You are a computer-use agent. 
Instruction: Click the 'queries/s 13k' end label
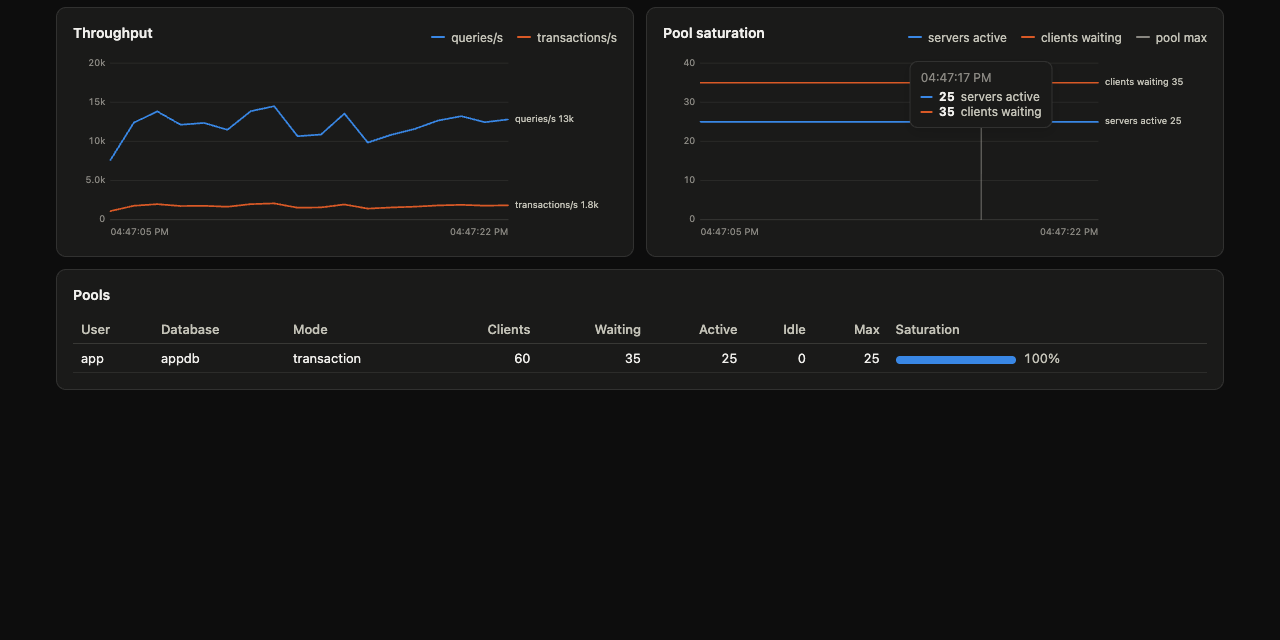[544, 119]
